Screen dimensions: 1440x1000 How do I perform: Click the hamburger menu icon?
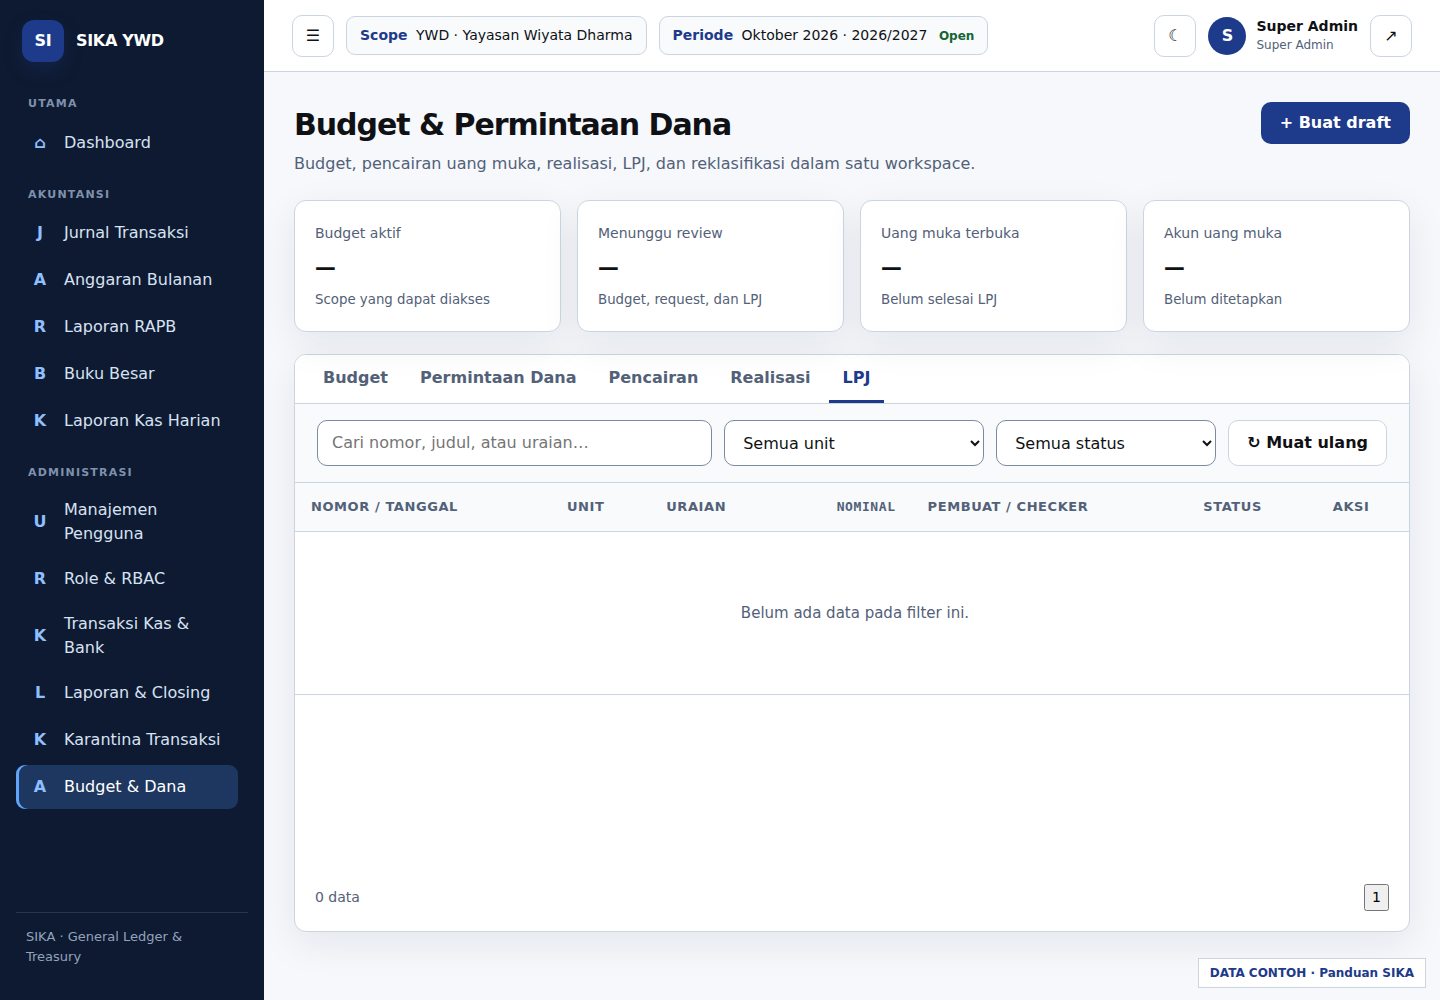pyautogui.click(x=313, y=36)
